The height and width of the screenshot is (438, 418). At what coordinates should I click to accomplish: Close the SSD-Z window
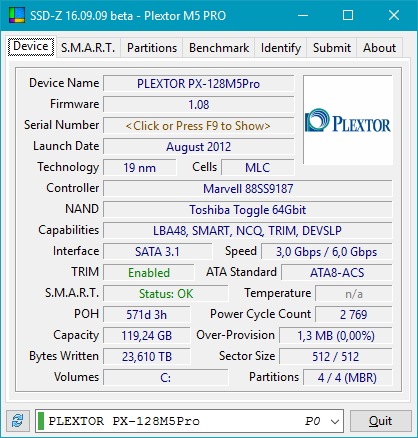pyautogui.click(x=394, y=15)
